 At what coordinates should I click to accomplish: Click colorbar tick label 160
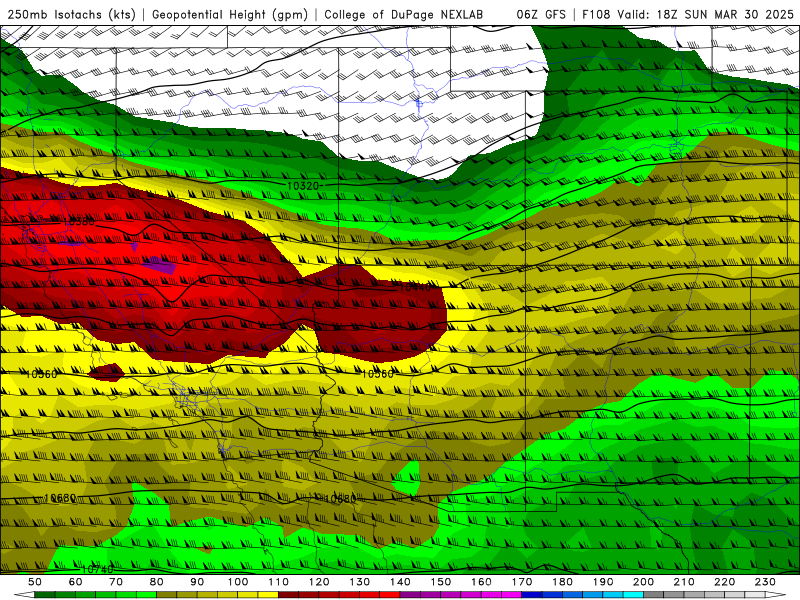[x=481, y=582]
